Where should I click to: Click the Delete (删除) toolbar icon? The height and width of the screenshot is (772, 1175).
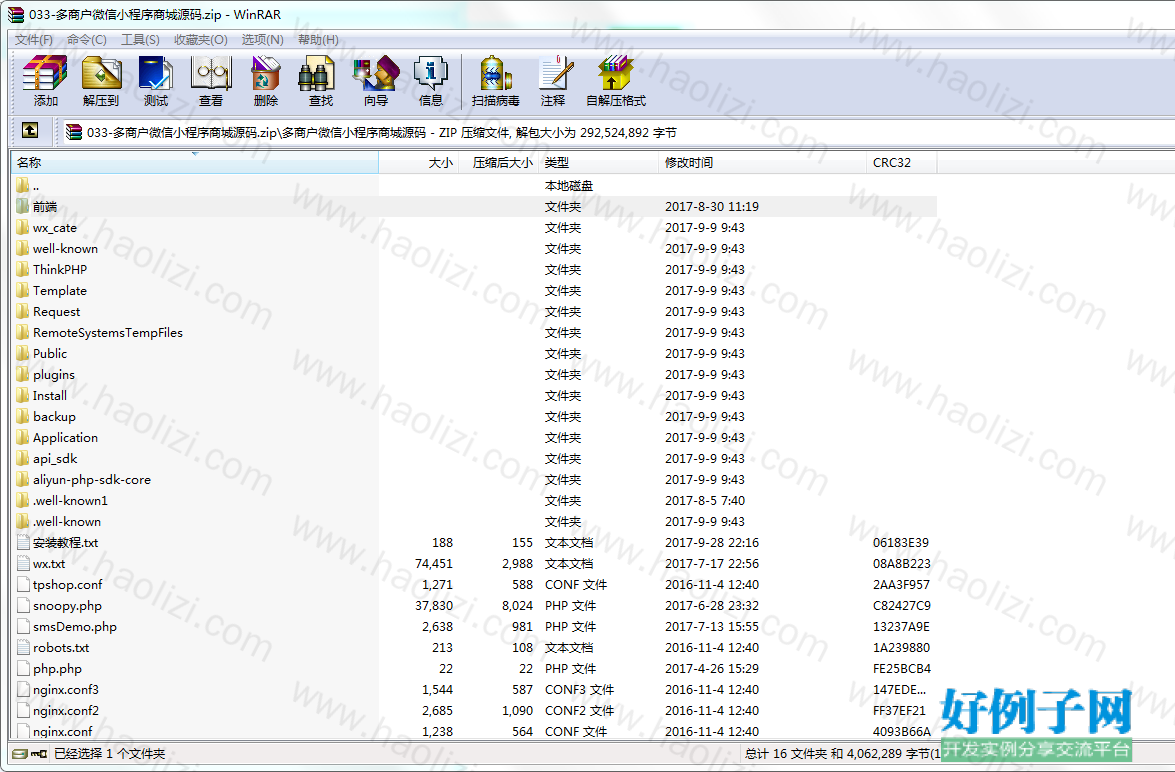(x=265, y=81)
